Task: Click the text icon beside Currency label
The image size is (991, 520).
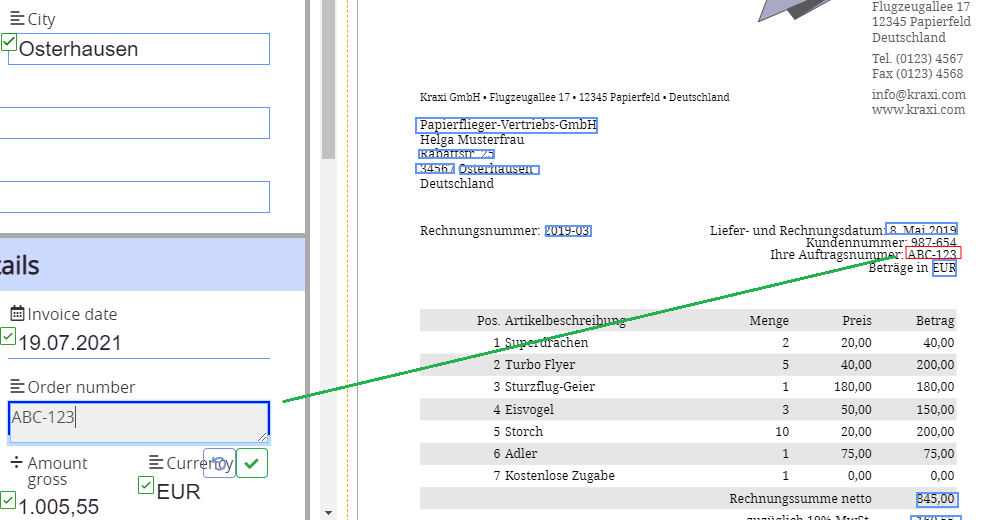Action: coord(156,463)
